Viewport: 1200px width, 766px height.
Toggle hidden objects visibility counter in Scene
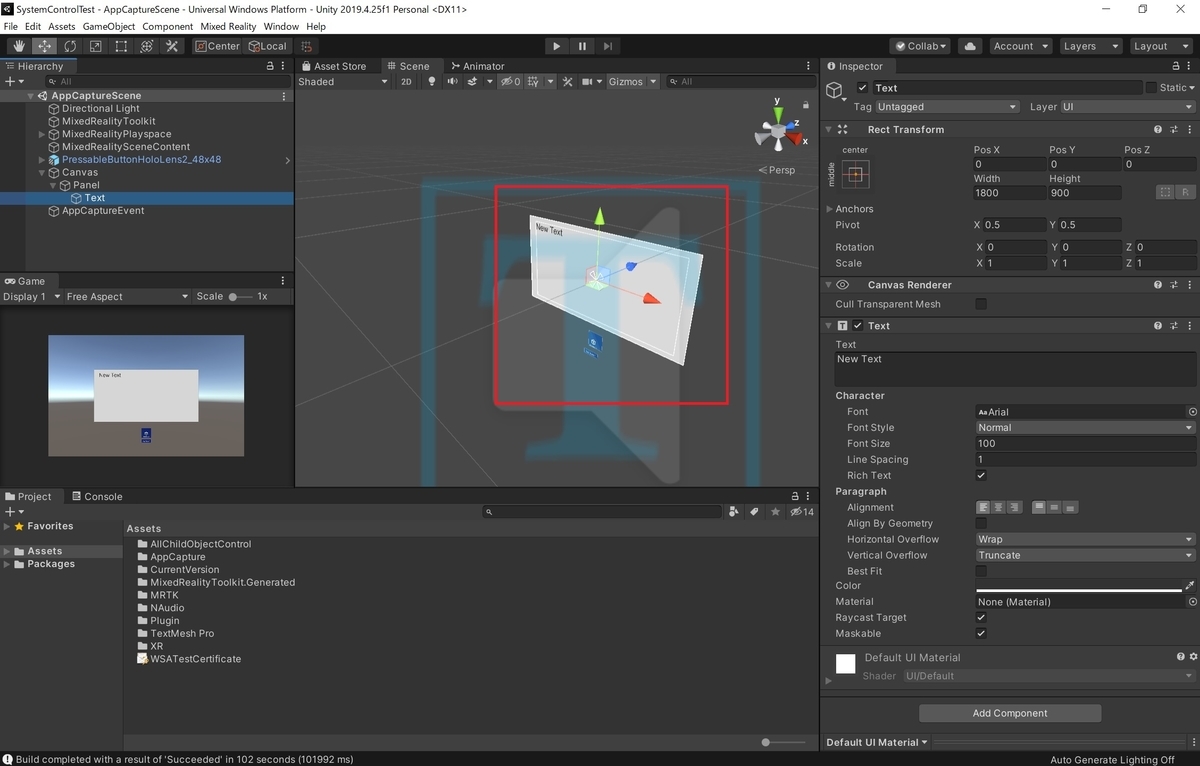tap(511, 82)
